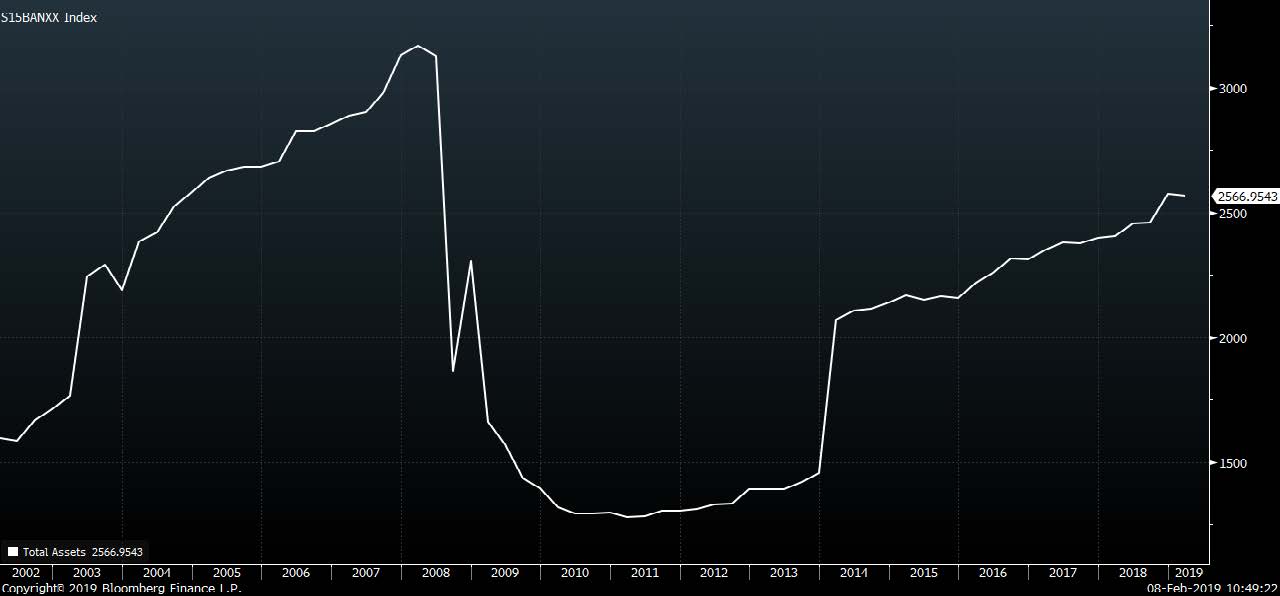Click the line's highest peak in early 2008
This screenshot has width=1280, height=596.
coord(418,46)
